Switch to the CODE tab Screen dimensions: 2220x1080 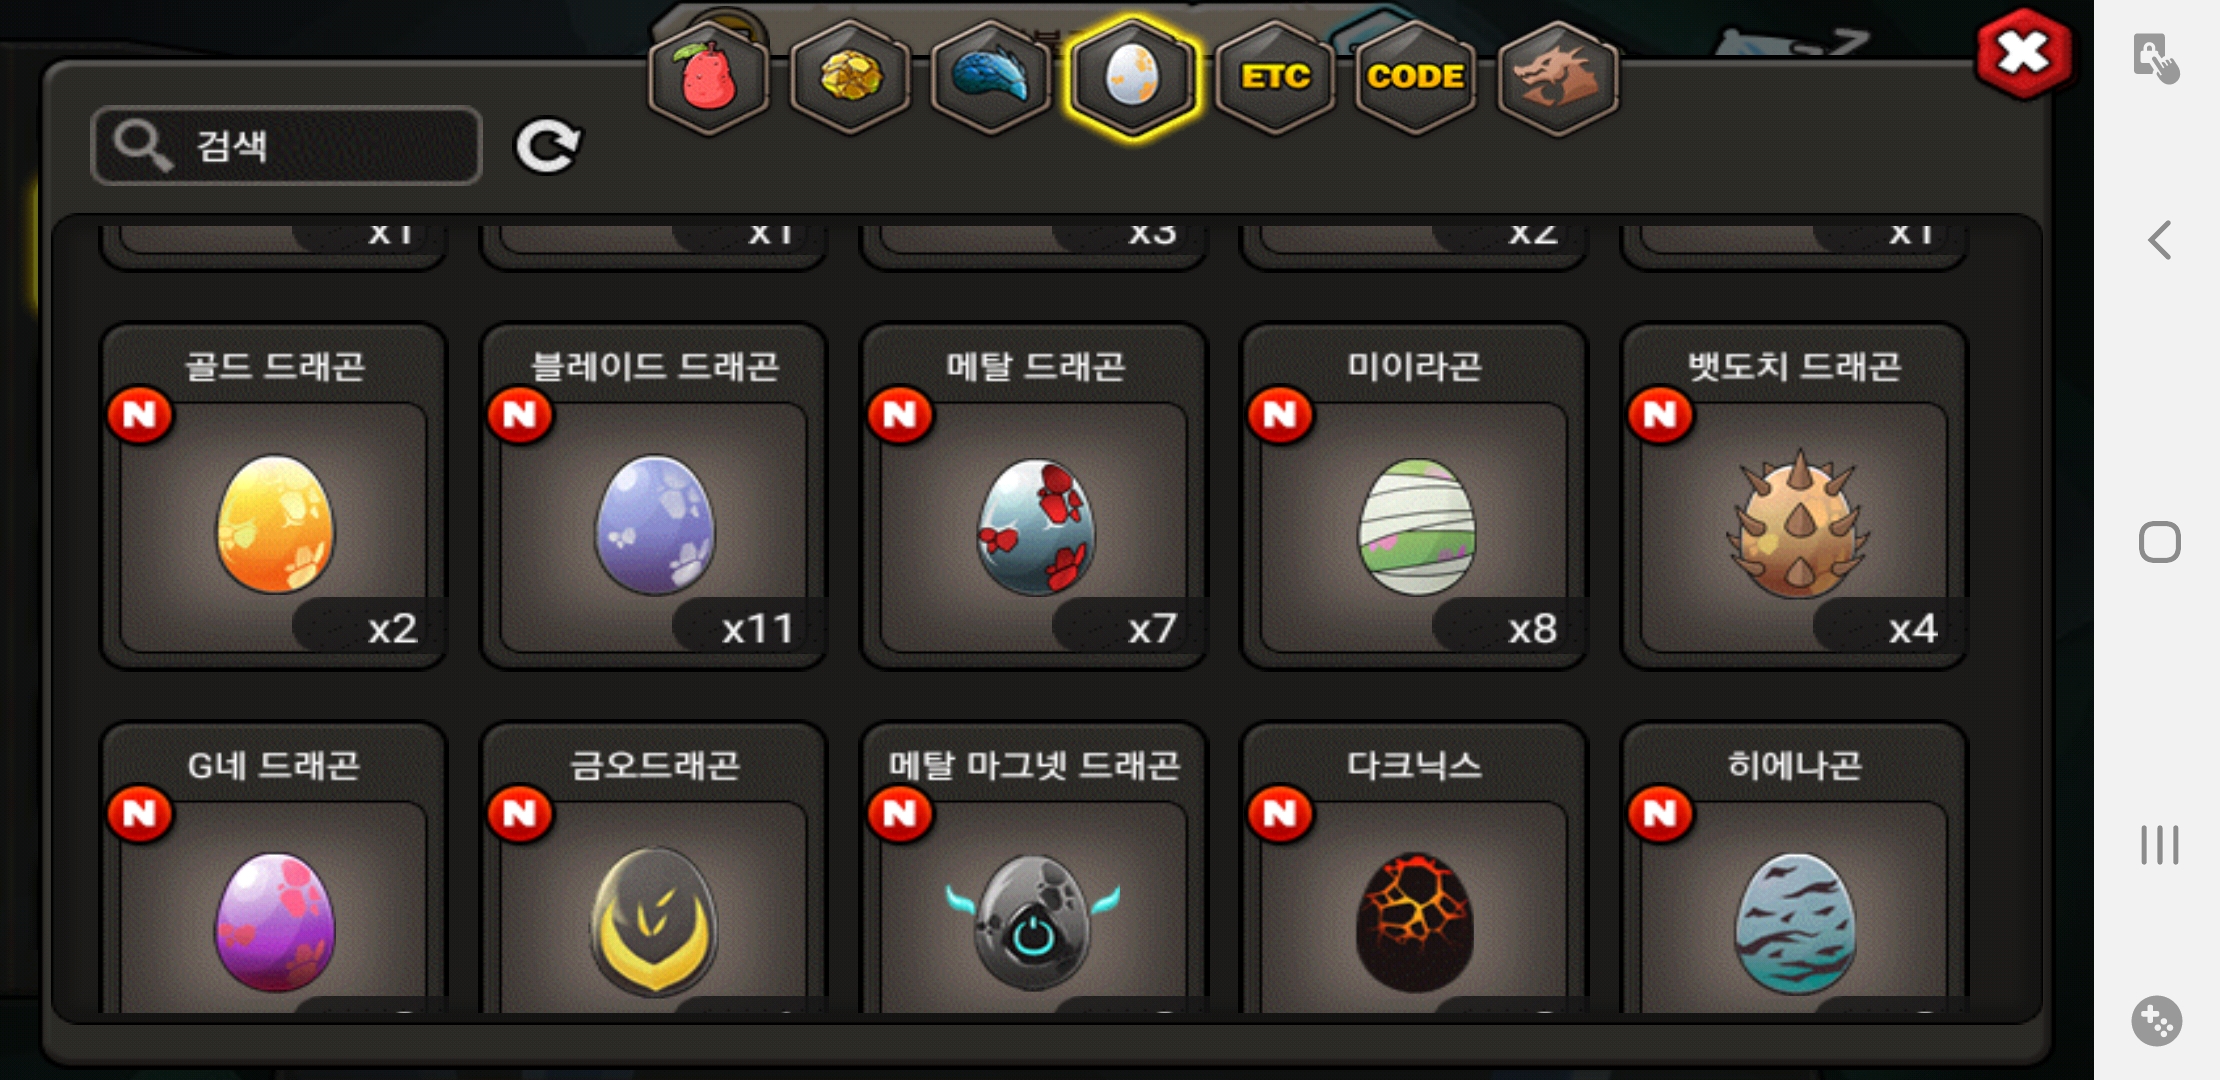click(1416, 78)
